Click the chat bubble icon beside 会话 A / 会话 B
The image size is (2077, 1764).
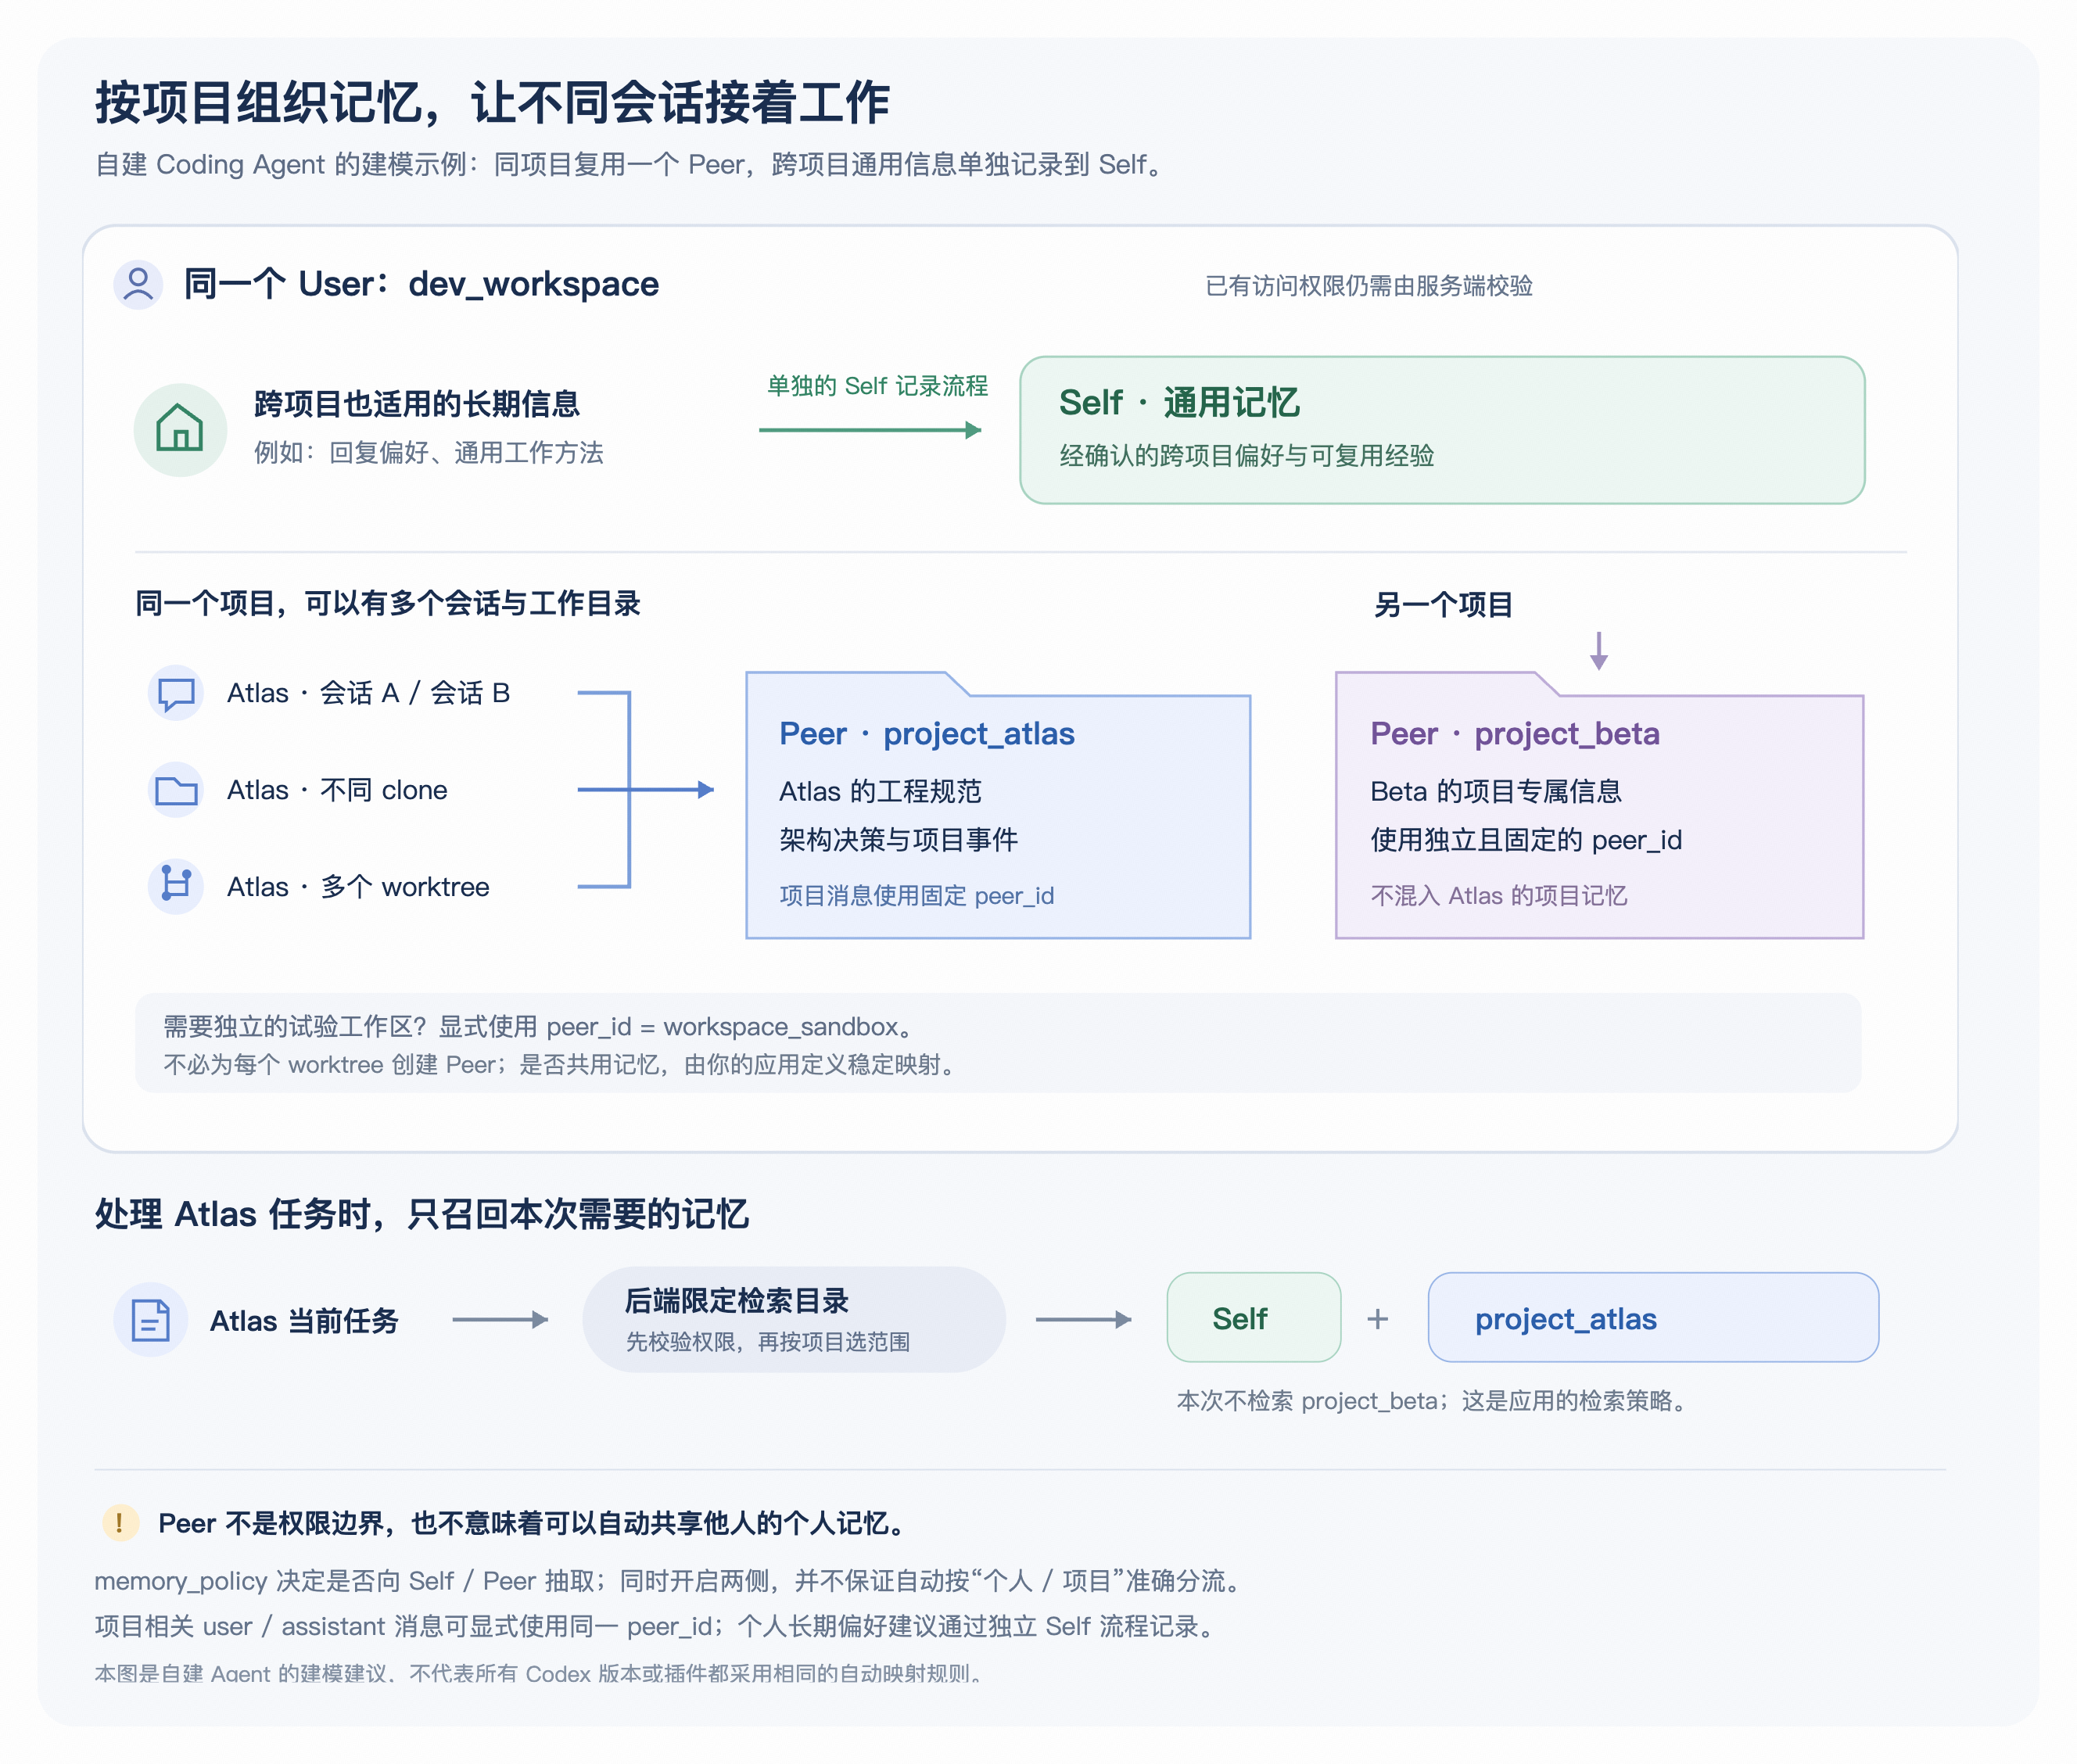pyautogui.click(x=176, y=693)
